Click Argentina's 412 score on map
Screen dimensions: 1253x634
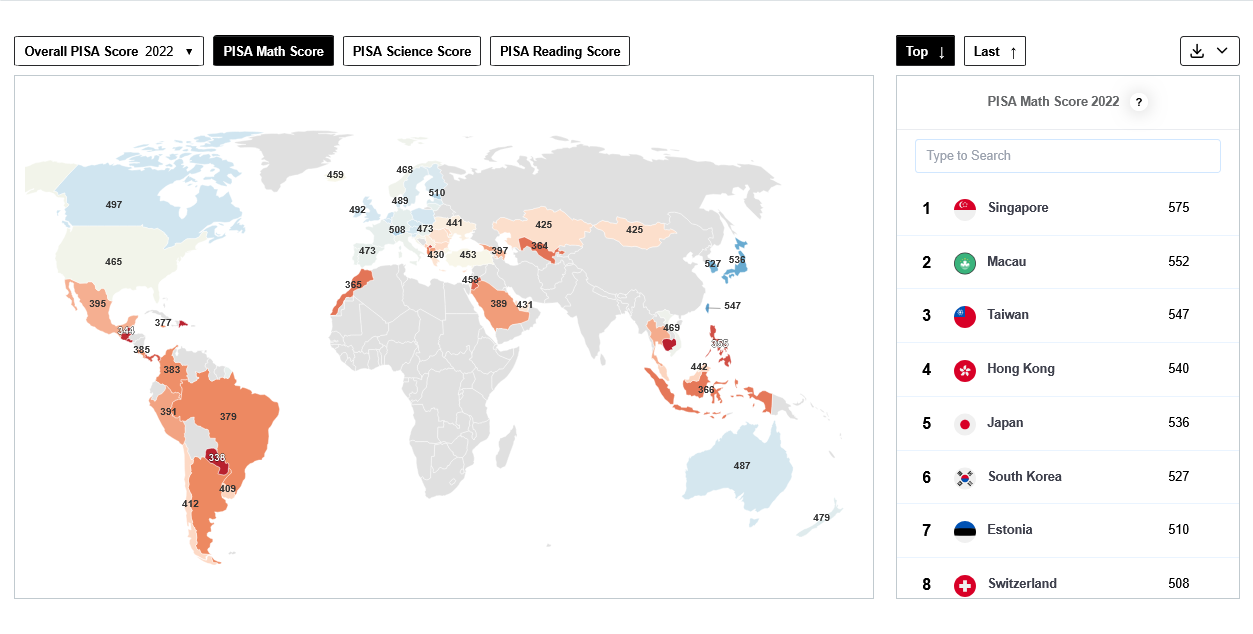click(x=191, y=504)
